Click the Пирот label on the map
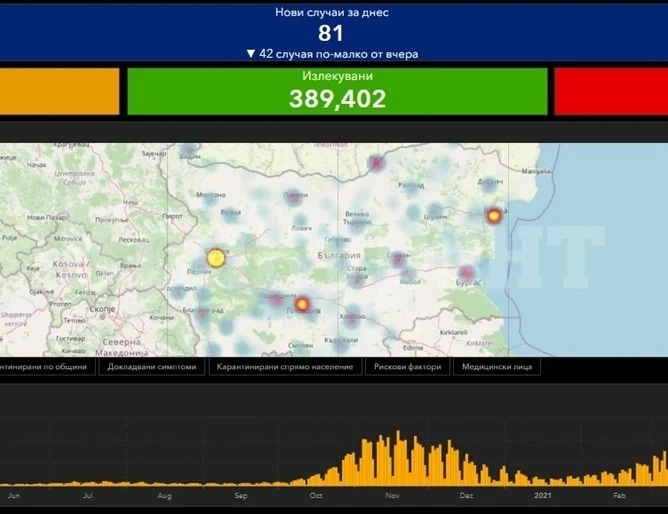This screenshot has width=668, height=514. (172, 216)
